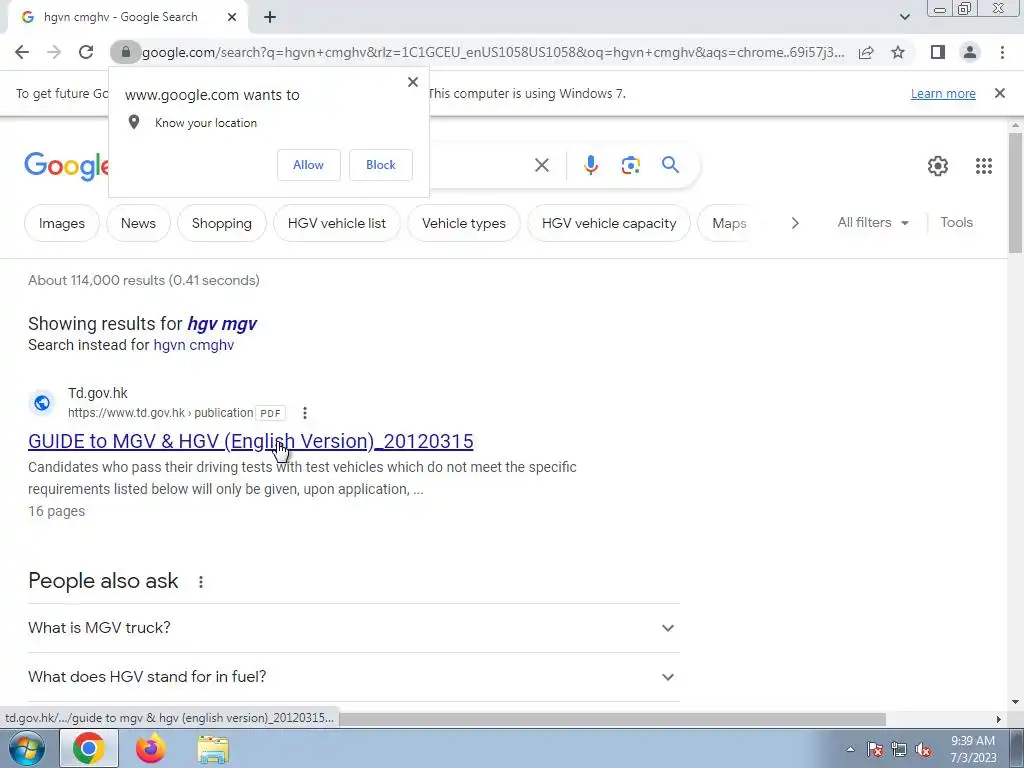Screen dimensions: 1024x768
Task: Click the muted volume tray icon
Action: (923, 749)
